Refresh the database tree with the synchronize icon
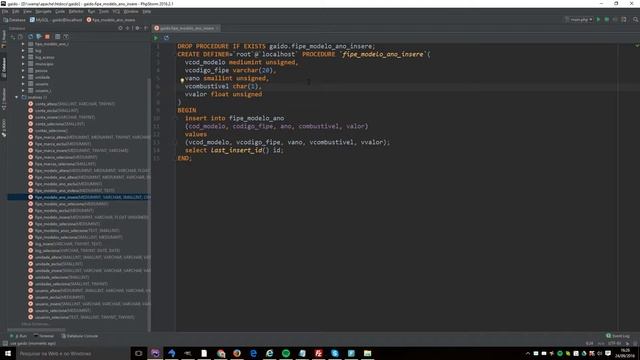This screenshot has width=640, height=360. tap(30, 37)
